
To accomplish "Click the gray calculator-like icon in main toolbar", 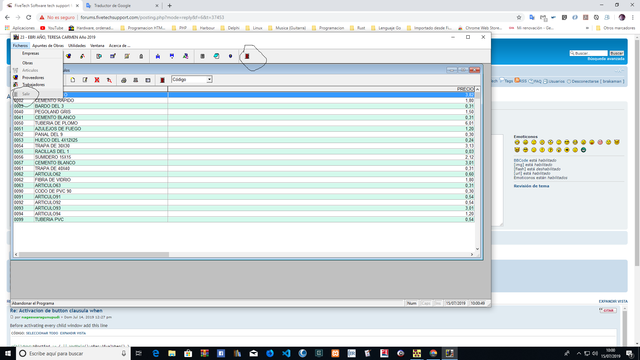I will pos(202,56).
